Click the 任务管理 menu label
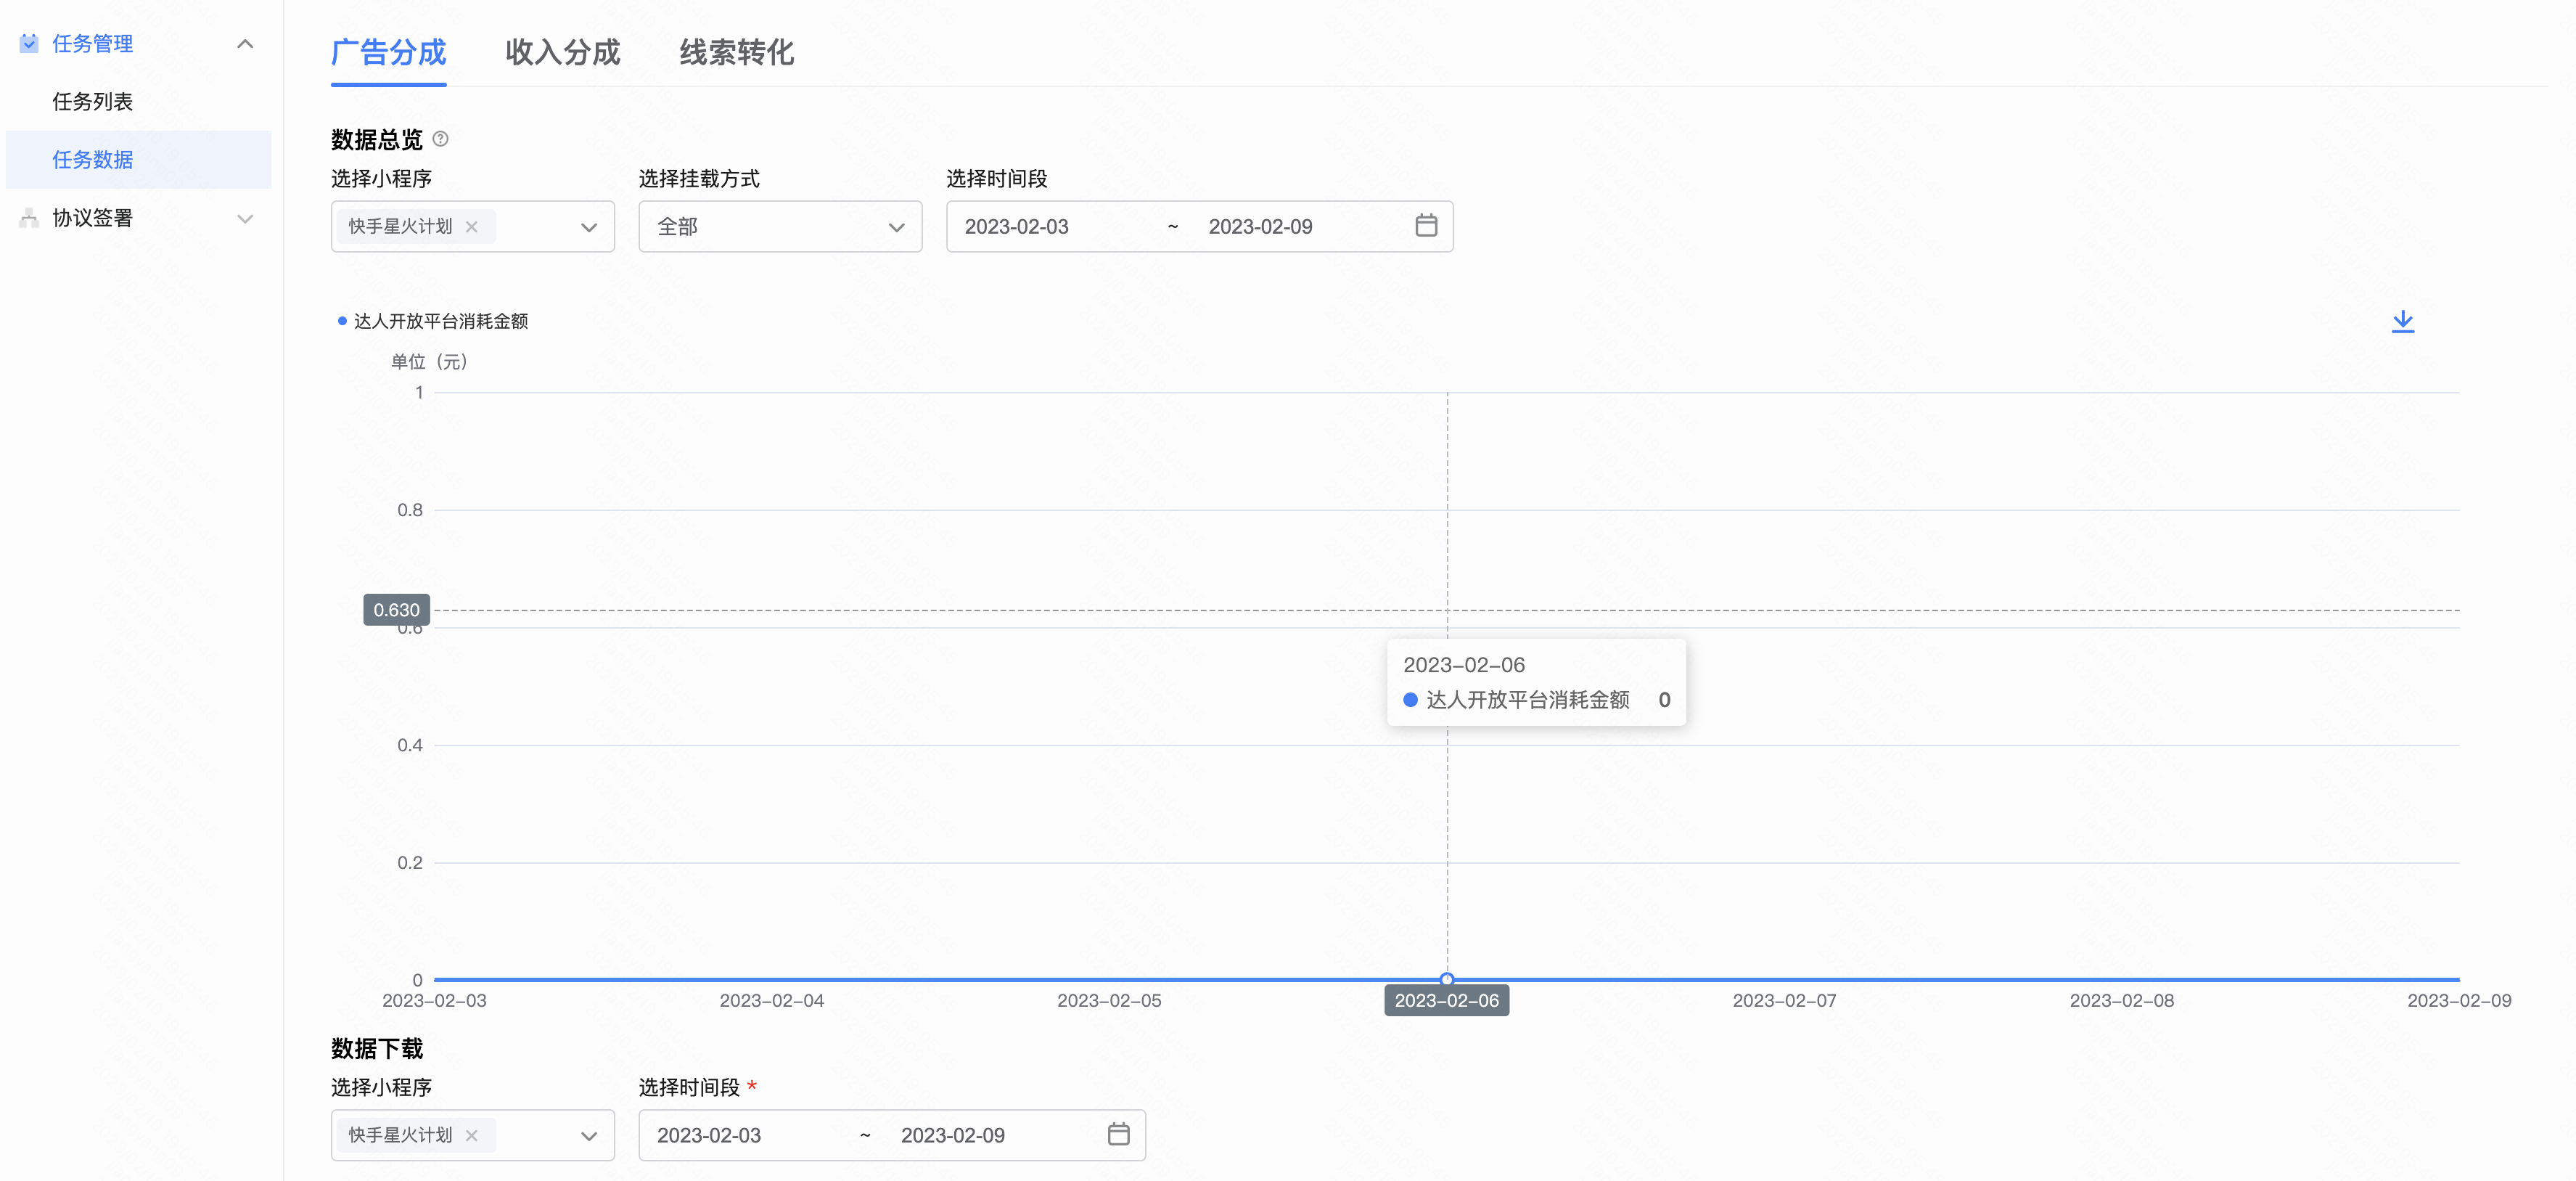 (x=92, y=43)
